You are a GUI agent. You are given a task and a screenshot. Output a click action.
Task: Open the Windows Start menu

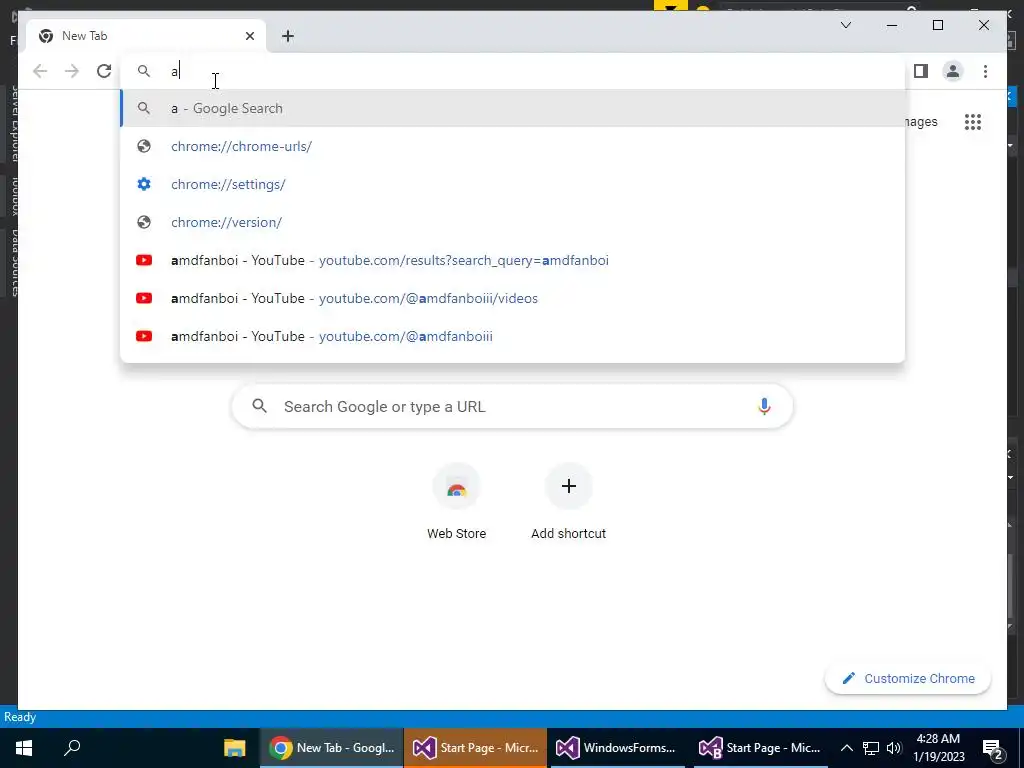point(24,748)
